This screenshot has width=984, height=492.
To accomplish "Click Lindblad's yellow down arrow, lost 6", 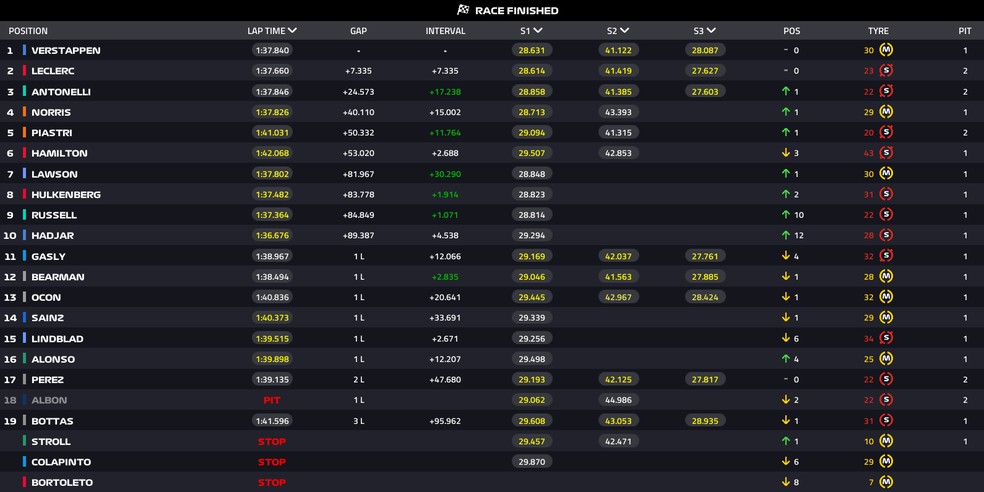I will coord(785,338).
